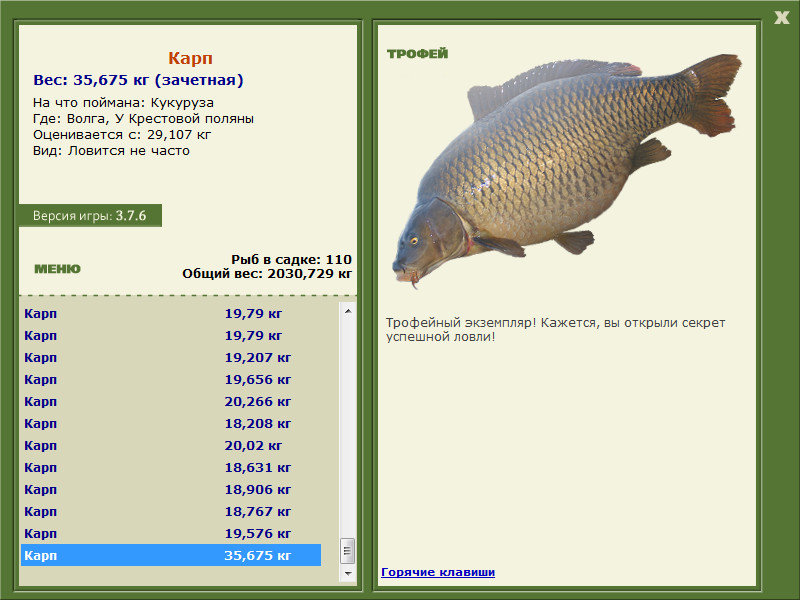Viewport: 800px width, 600px height.
Task: Open the Горячие клавиши link
Action: pos(438,572)
